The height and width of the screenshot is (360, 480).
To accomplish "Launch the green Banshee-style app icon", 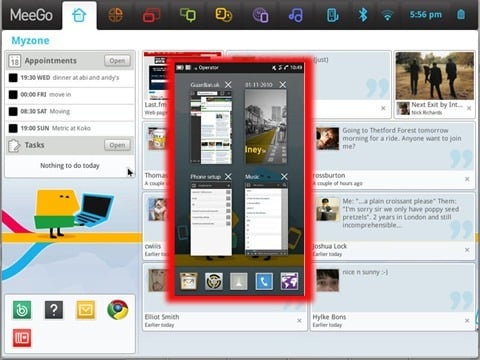I will coord(22,310).
